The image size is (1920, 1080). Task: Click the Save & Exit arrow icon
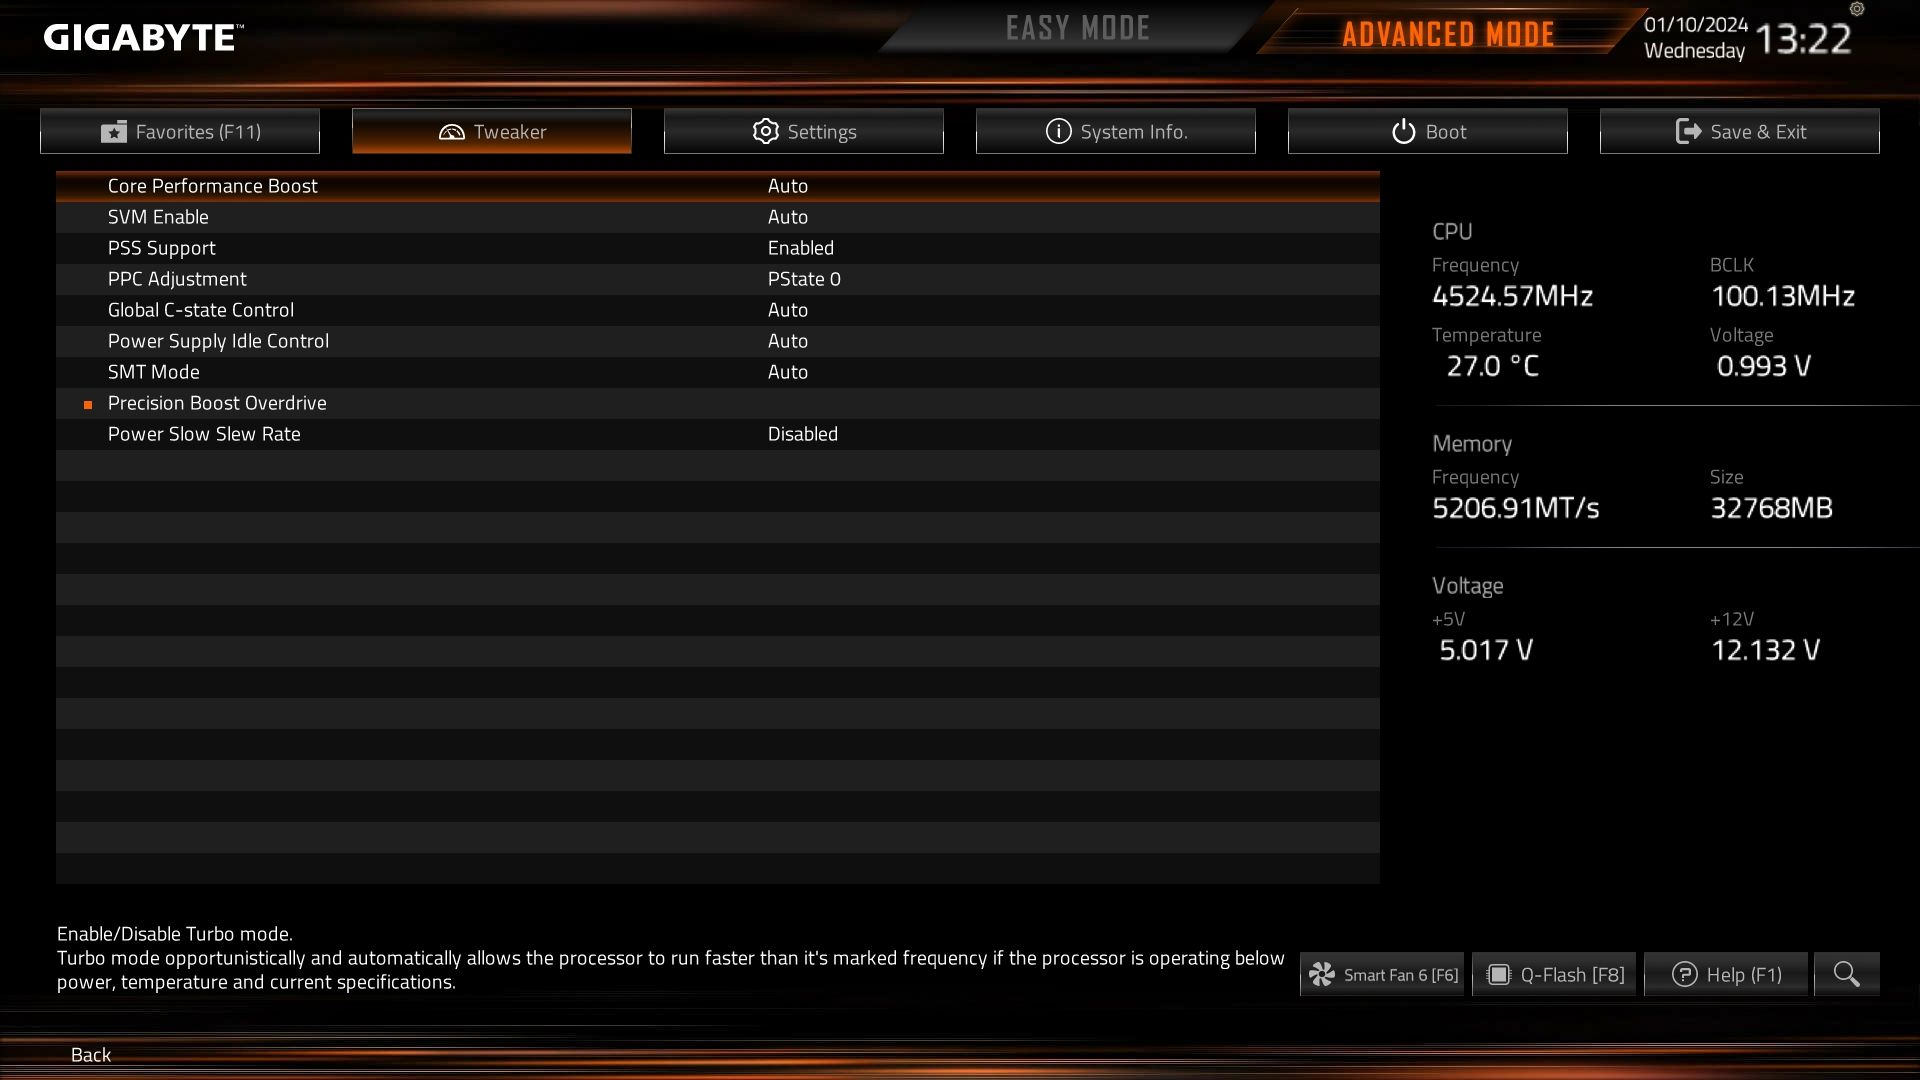(x=1688, y=131)
